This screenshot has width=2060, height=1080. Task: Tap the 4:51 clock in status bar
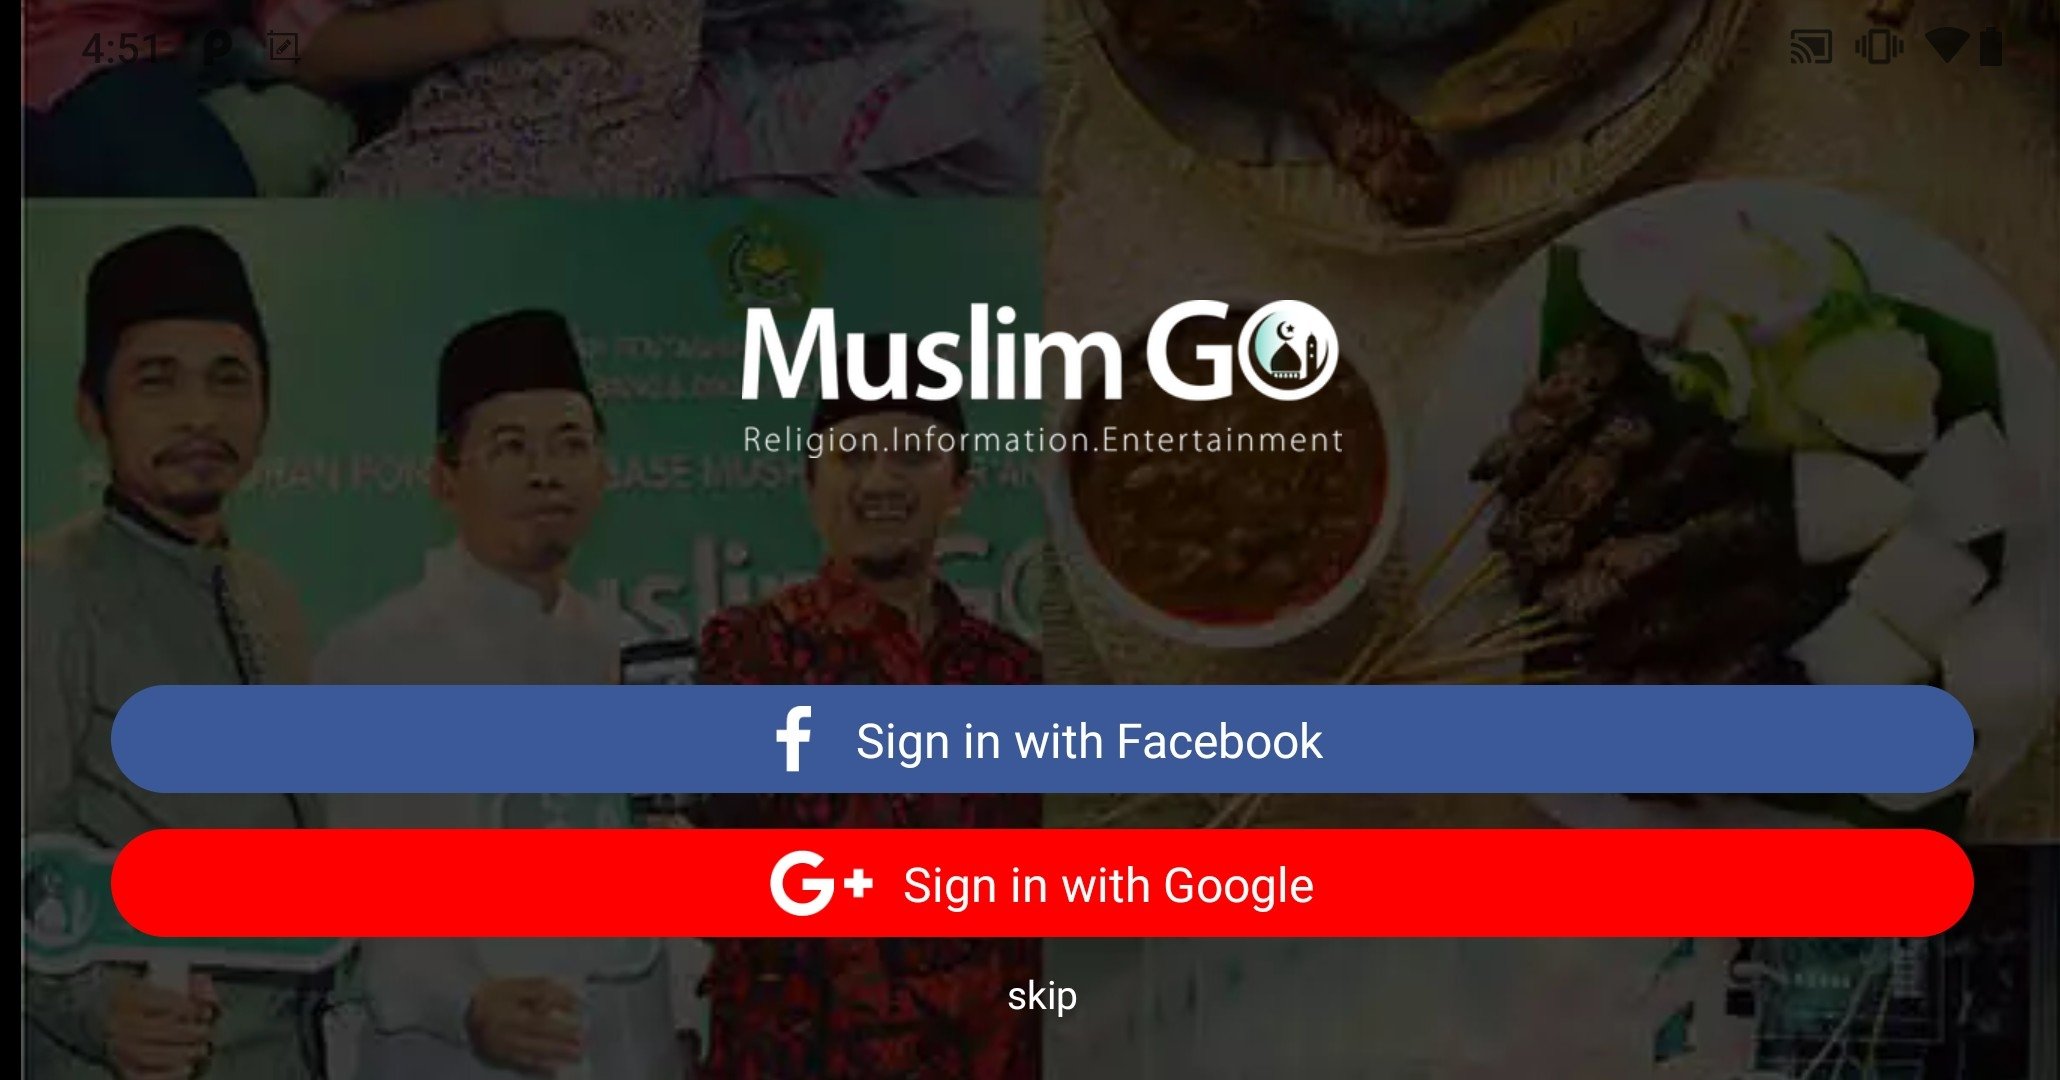point(120,48)
